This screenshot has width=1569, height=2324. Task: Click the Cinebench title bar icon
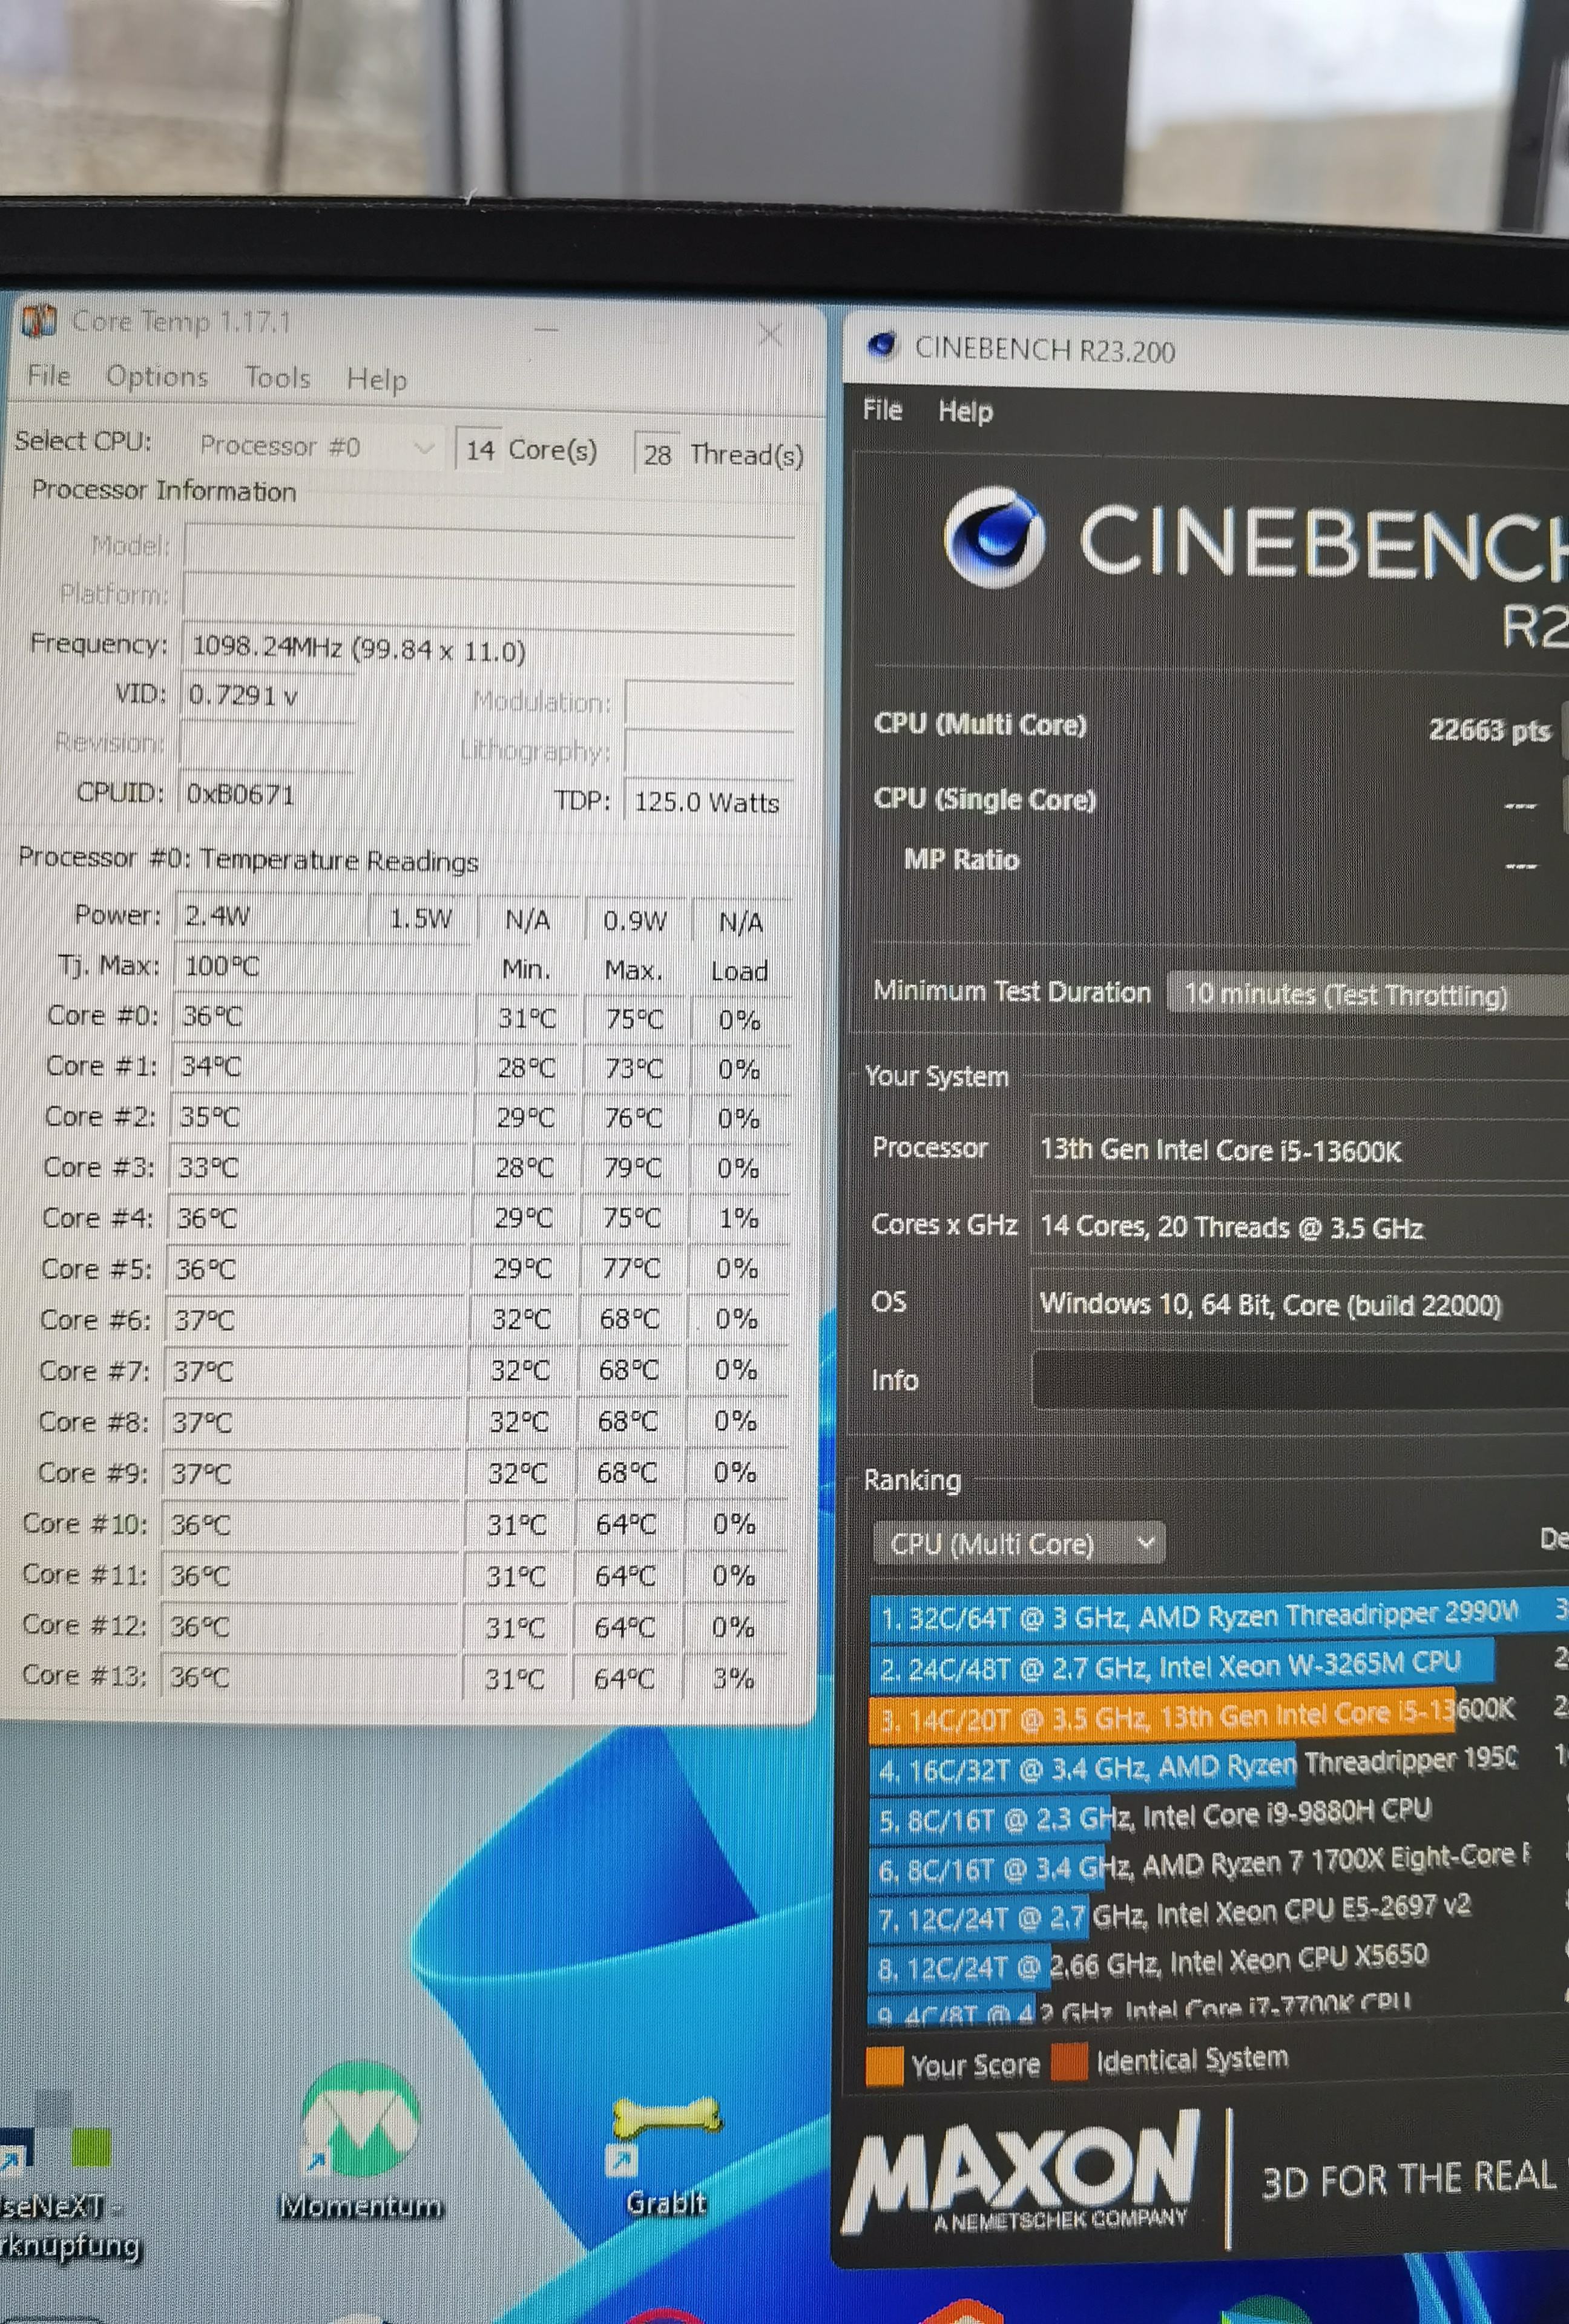click(882, 345)
